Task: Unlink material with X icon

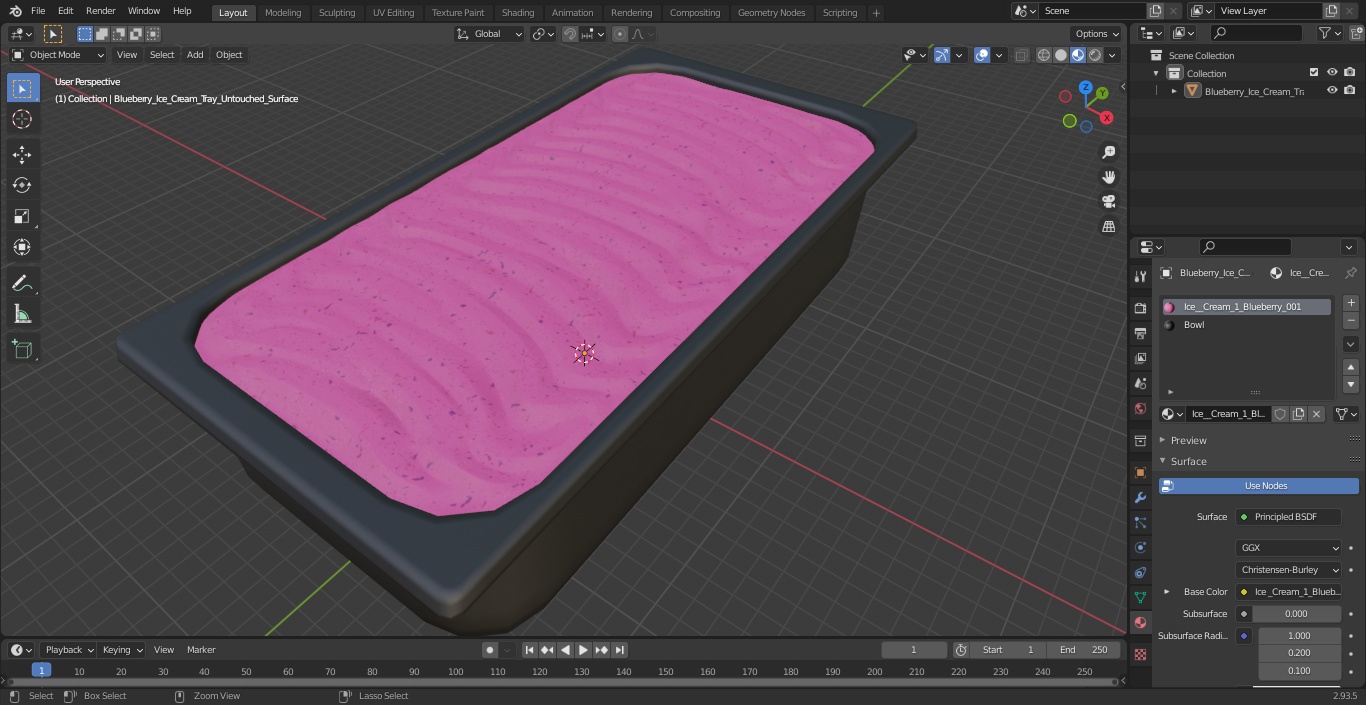Action: [1316, 414]
